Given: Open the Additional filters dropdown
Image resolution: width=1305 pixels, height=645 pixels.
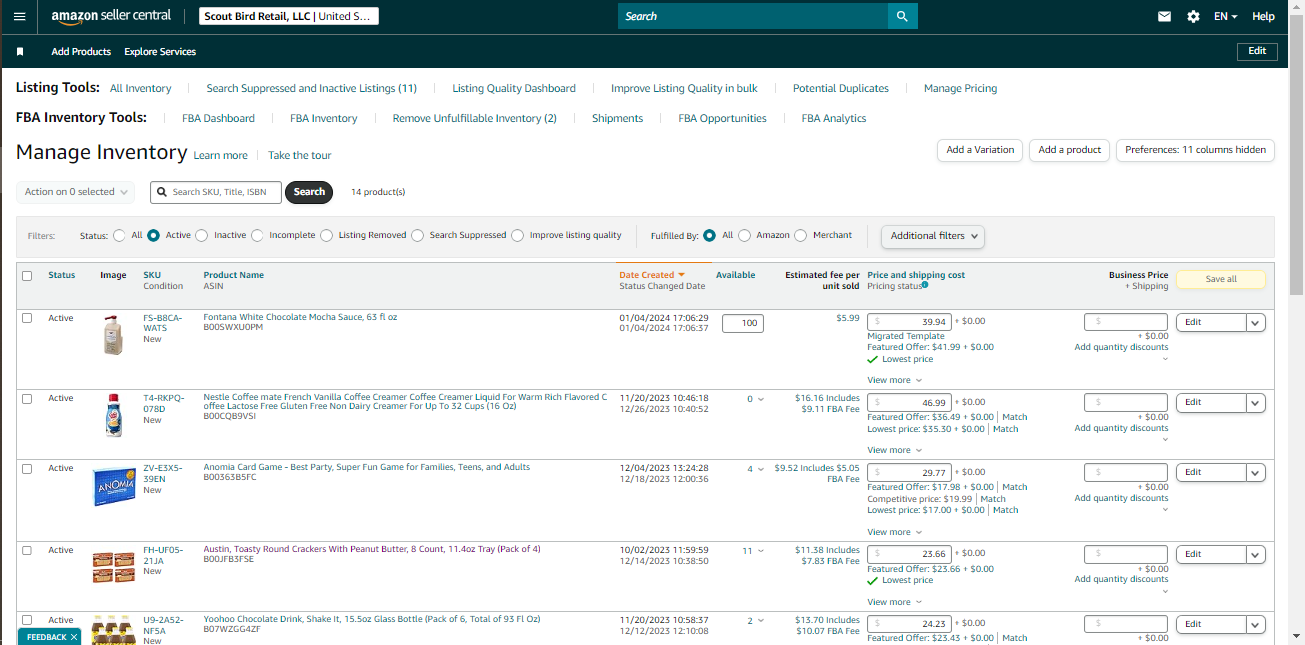Looking at the screenshot, I should point(932,236).
